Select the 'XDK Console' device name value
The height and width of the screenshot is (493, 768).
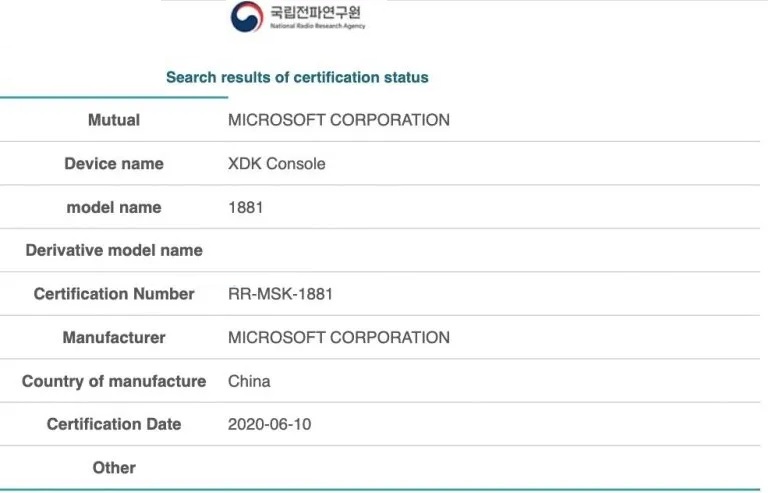click(277, 164)
